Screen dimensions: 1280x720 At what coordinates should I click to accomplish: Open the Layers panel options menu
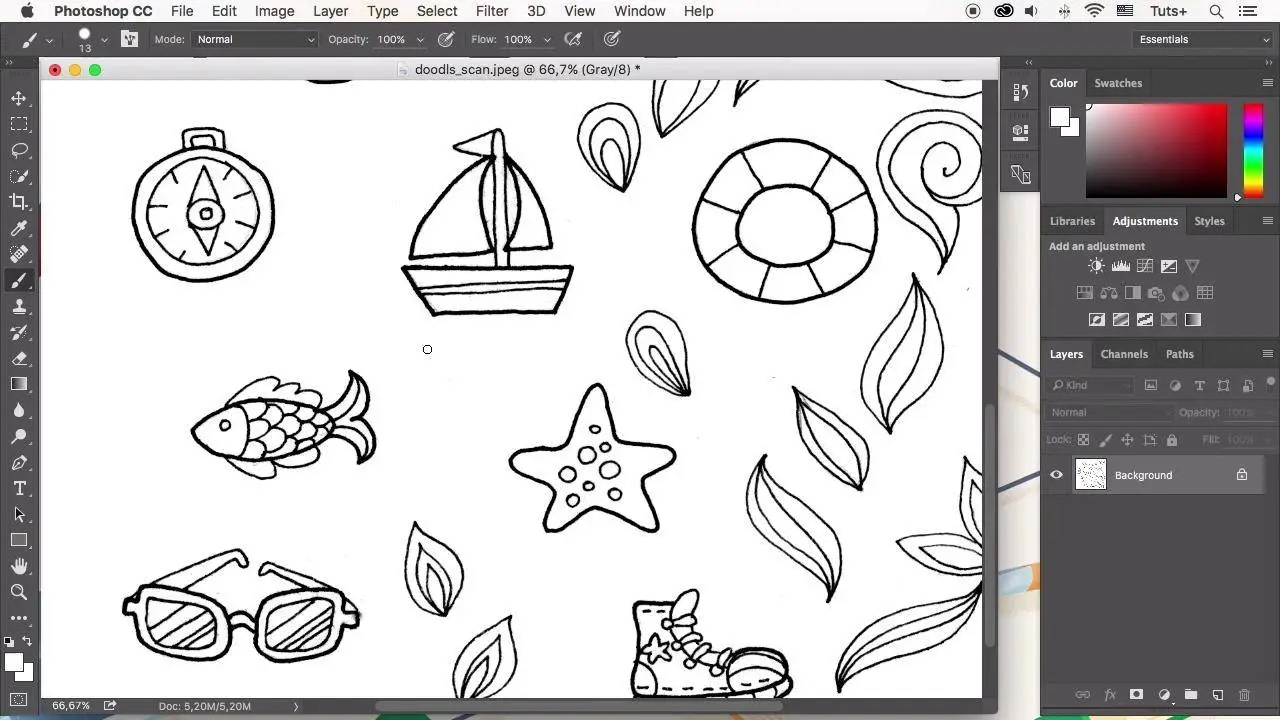tap(1267, 354)
